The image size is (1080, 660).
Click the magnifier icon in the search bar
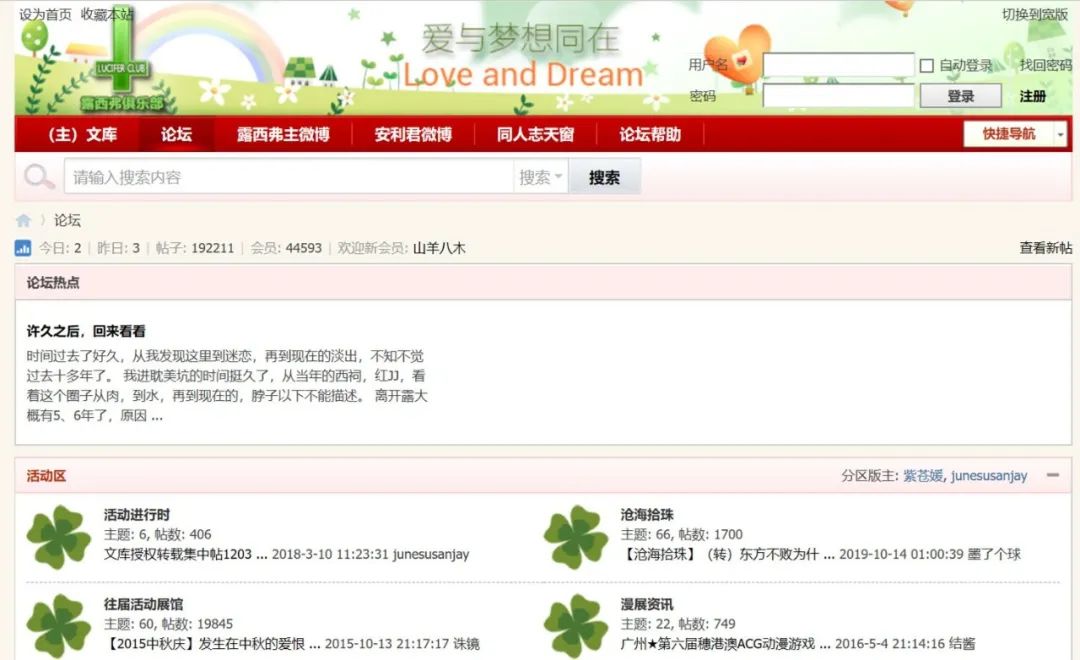(39, 176)
